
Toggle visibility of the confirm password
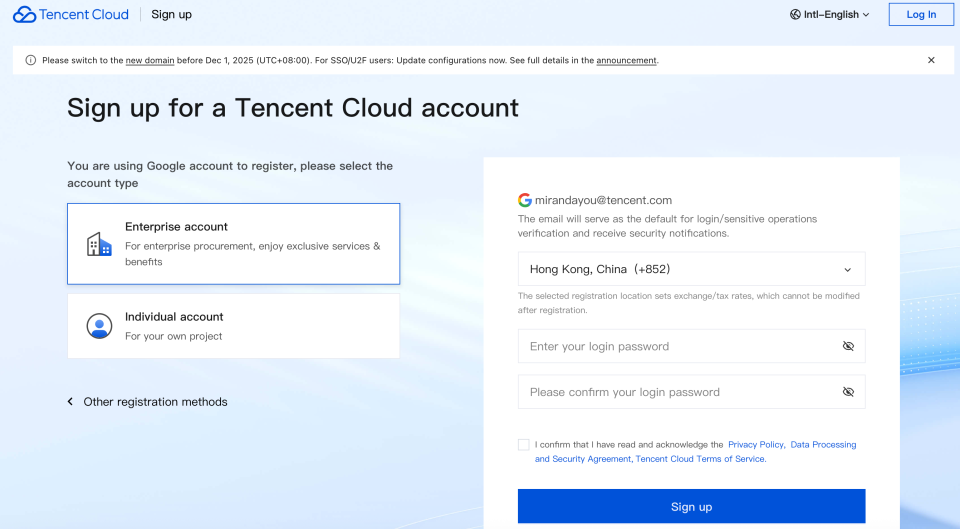tap(848, 392)
